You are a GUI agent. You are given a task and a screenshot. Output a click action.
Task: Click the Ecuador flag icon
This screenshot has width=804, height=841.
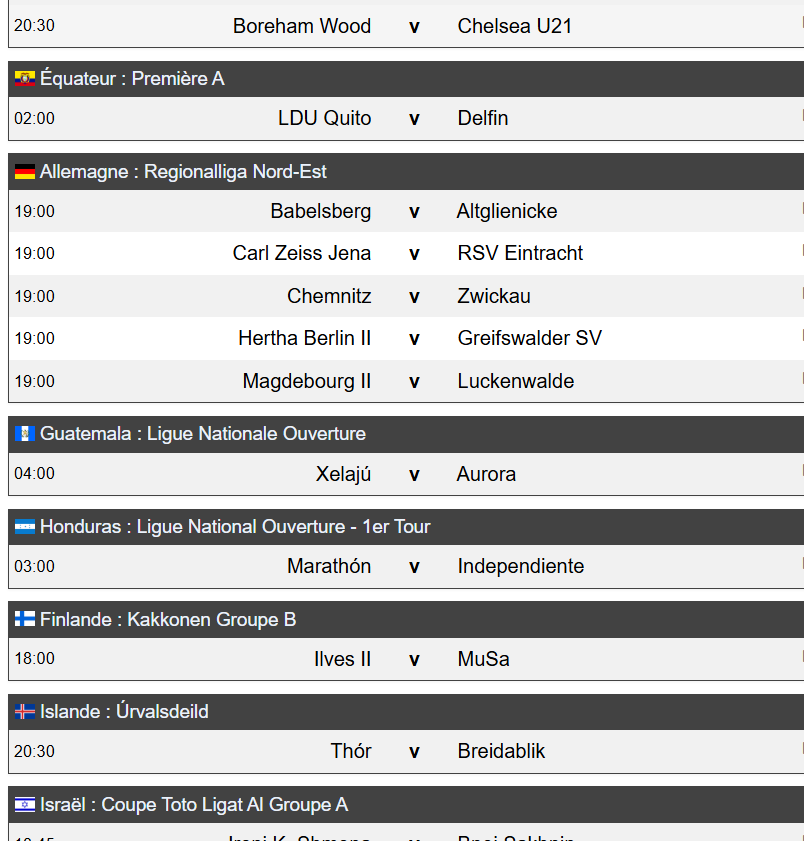coord(25,79)
